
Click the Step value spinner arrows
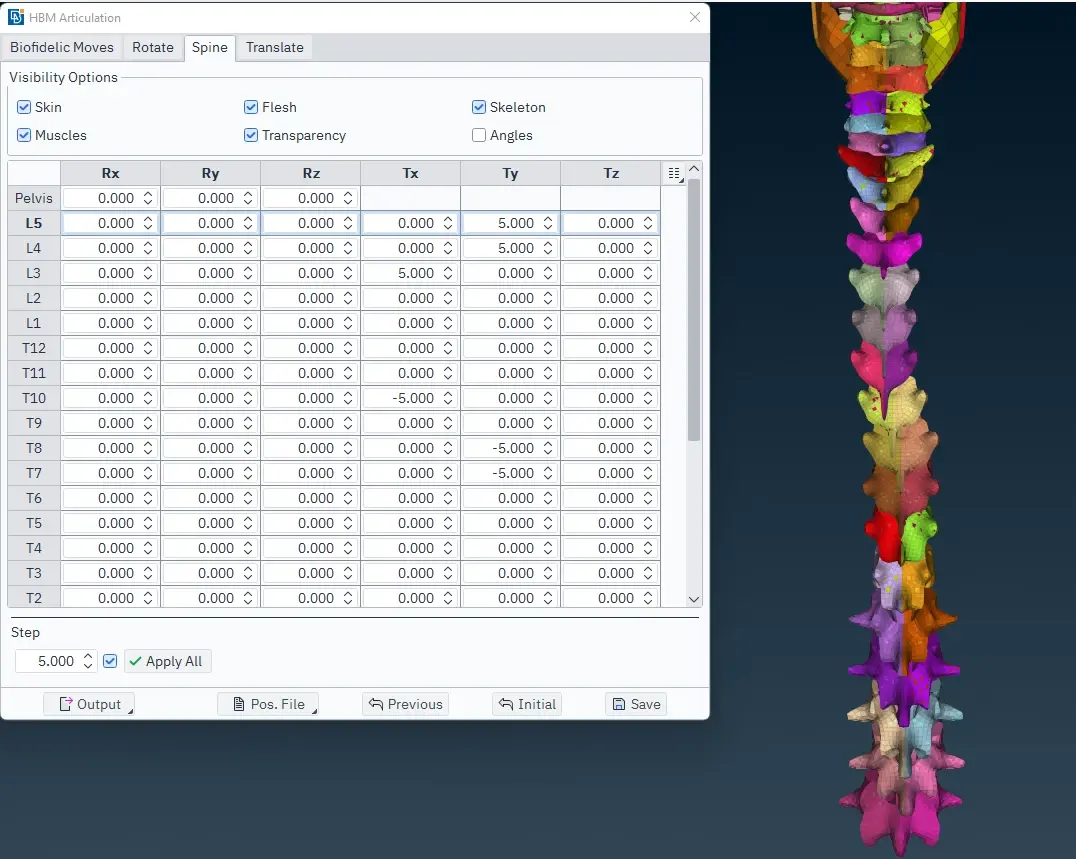tap(88, 661)
